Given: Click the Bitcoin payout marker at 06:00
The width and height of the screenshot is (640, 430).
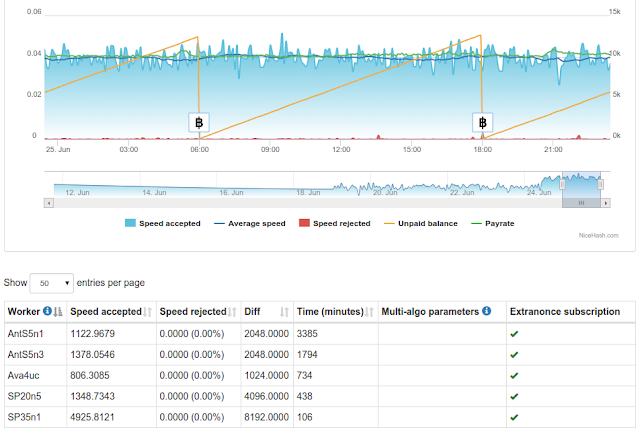Looking at the screenshot, I should coord(199,122).
